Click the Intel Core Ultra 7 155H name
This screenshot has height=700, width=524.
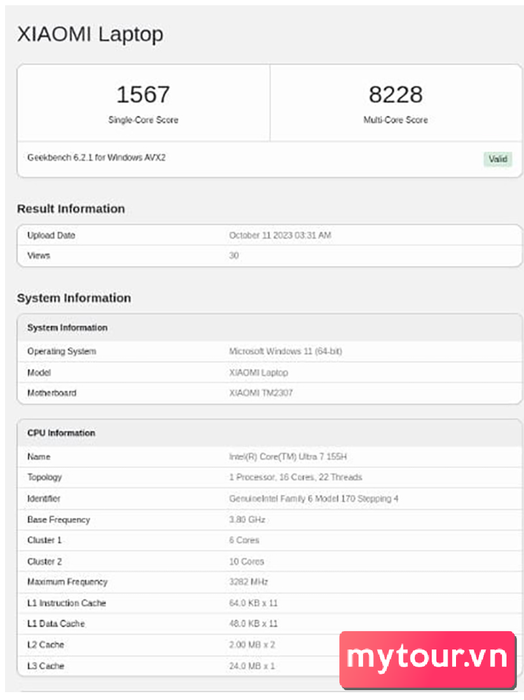tap(288, 457)
